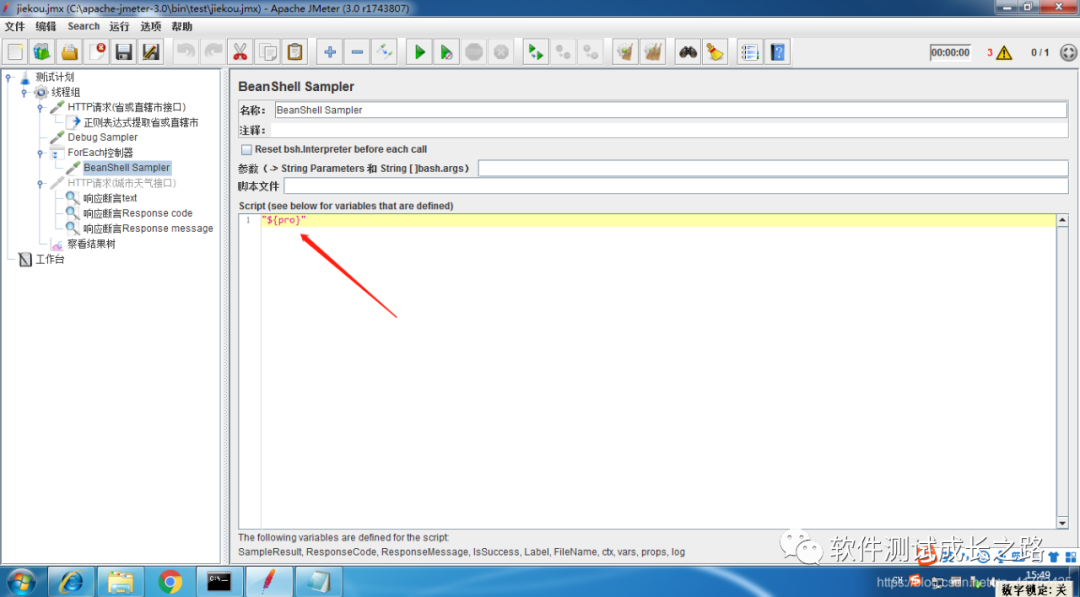Open Google Chrome from the taskbar

tap(170, 582)
